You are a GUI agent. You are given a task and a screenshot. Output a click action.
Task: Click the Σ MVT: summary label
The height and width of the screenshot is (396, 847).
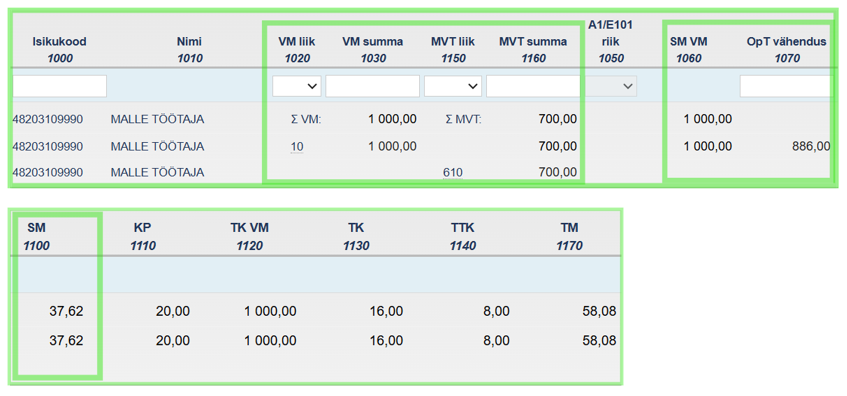click(x=463, y=119)
